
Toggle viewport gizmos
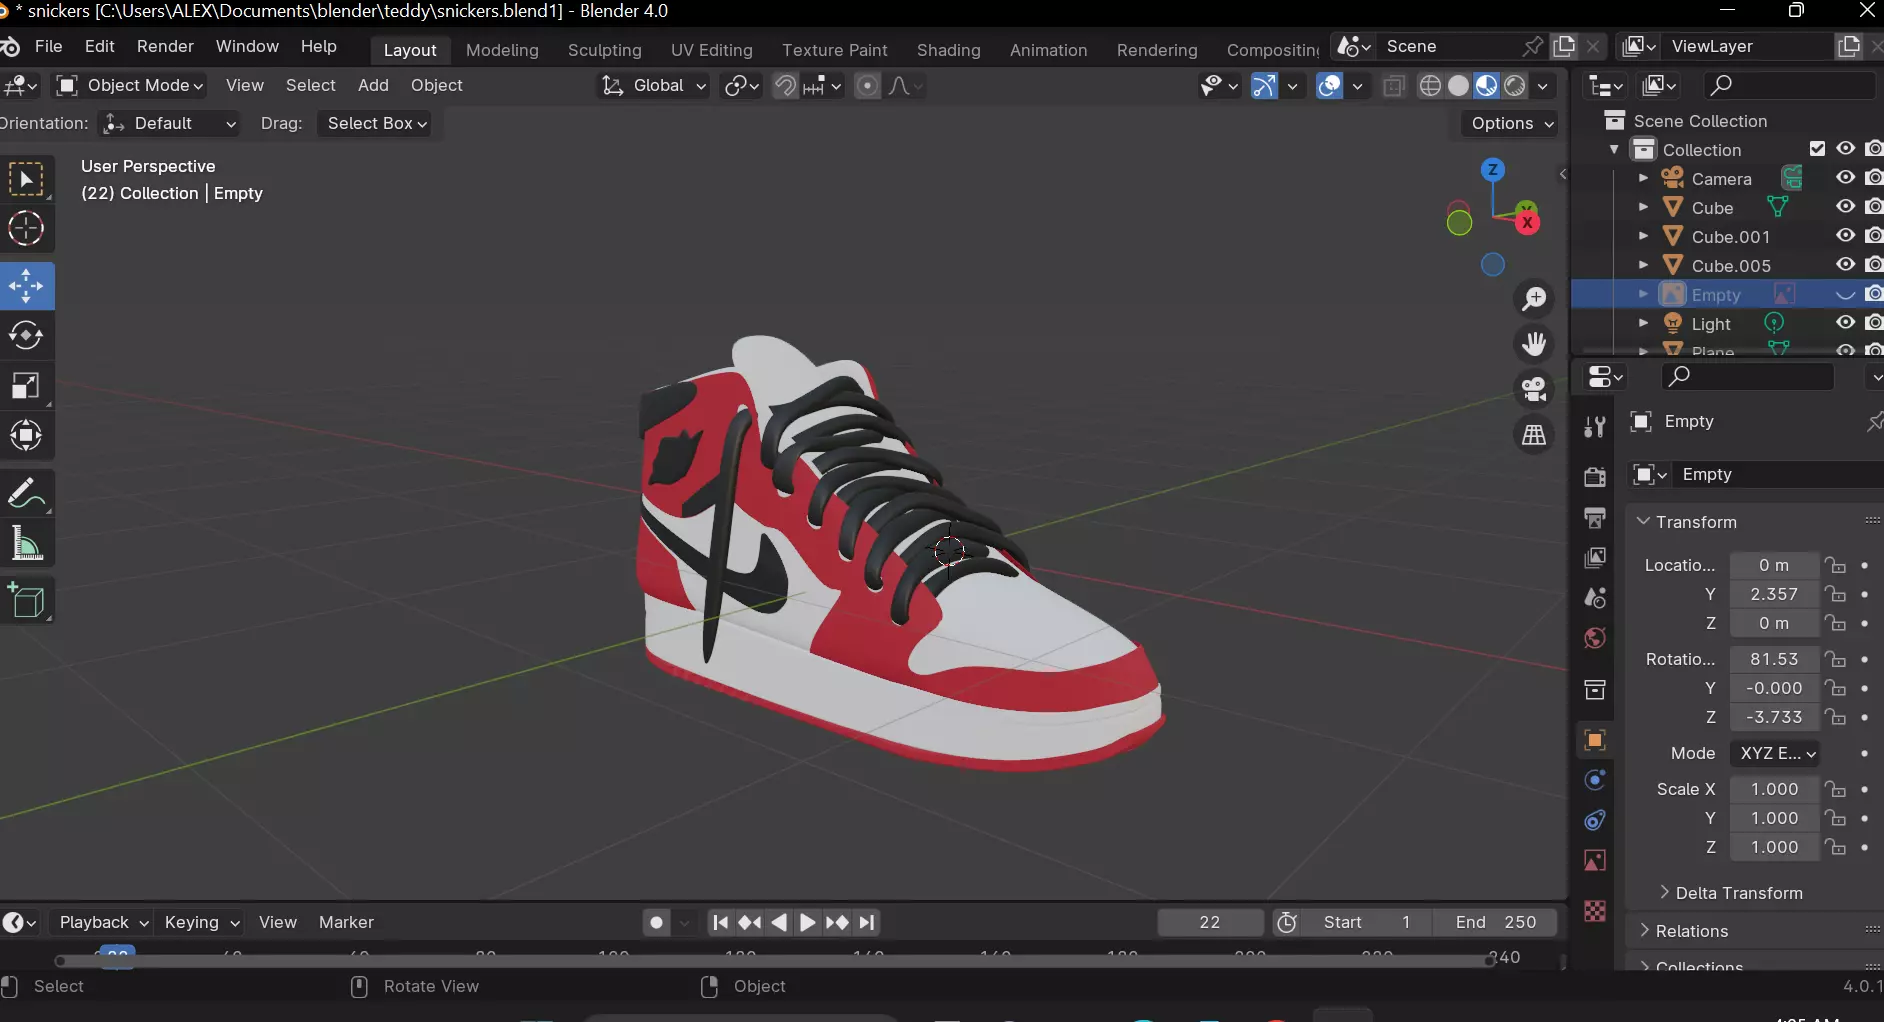[x=1264, y=86]
